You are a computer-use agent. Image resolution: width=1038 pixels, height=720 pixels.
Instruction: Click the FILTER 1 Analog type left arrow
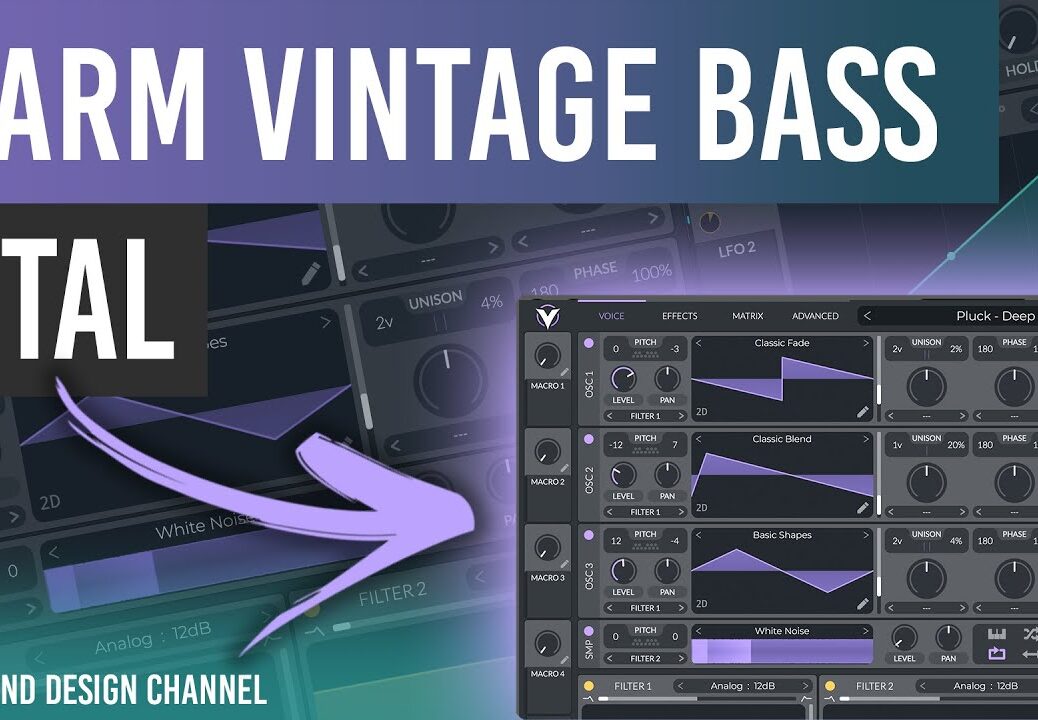coord(680,686)
